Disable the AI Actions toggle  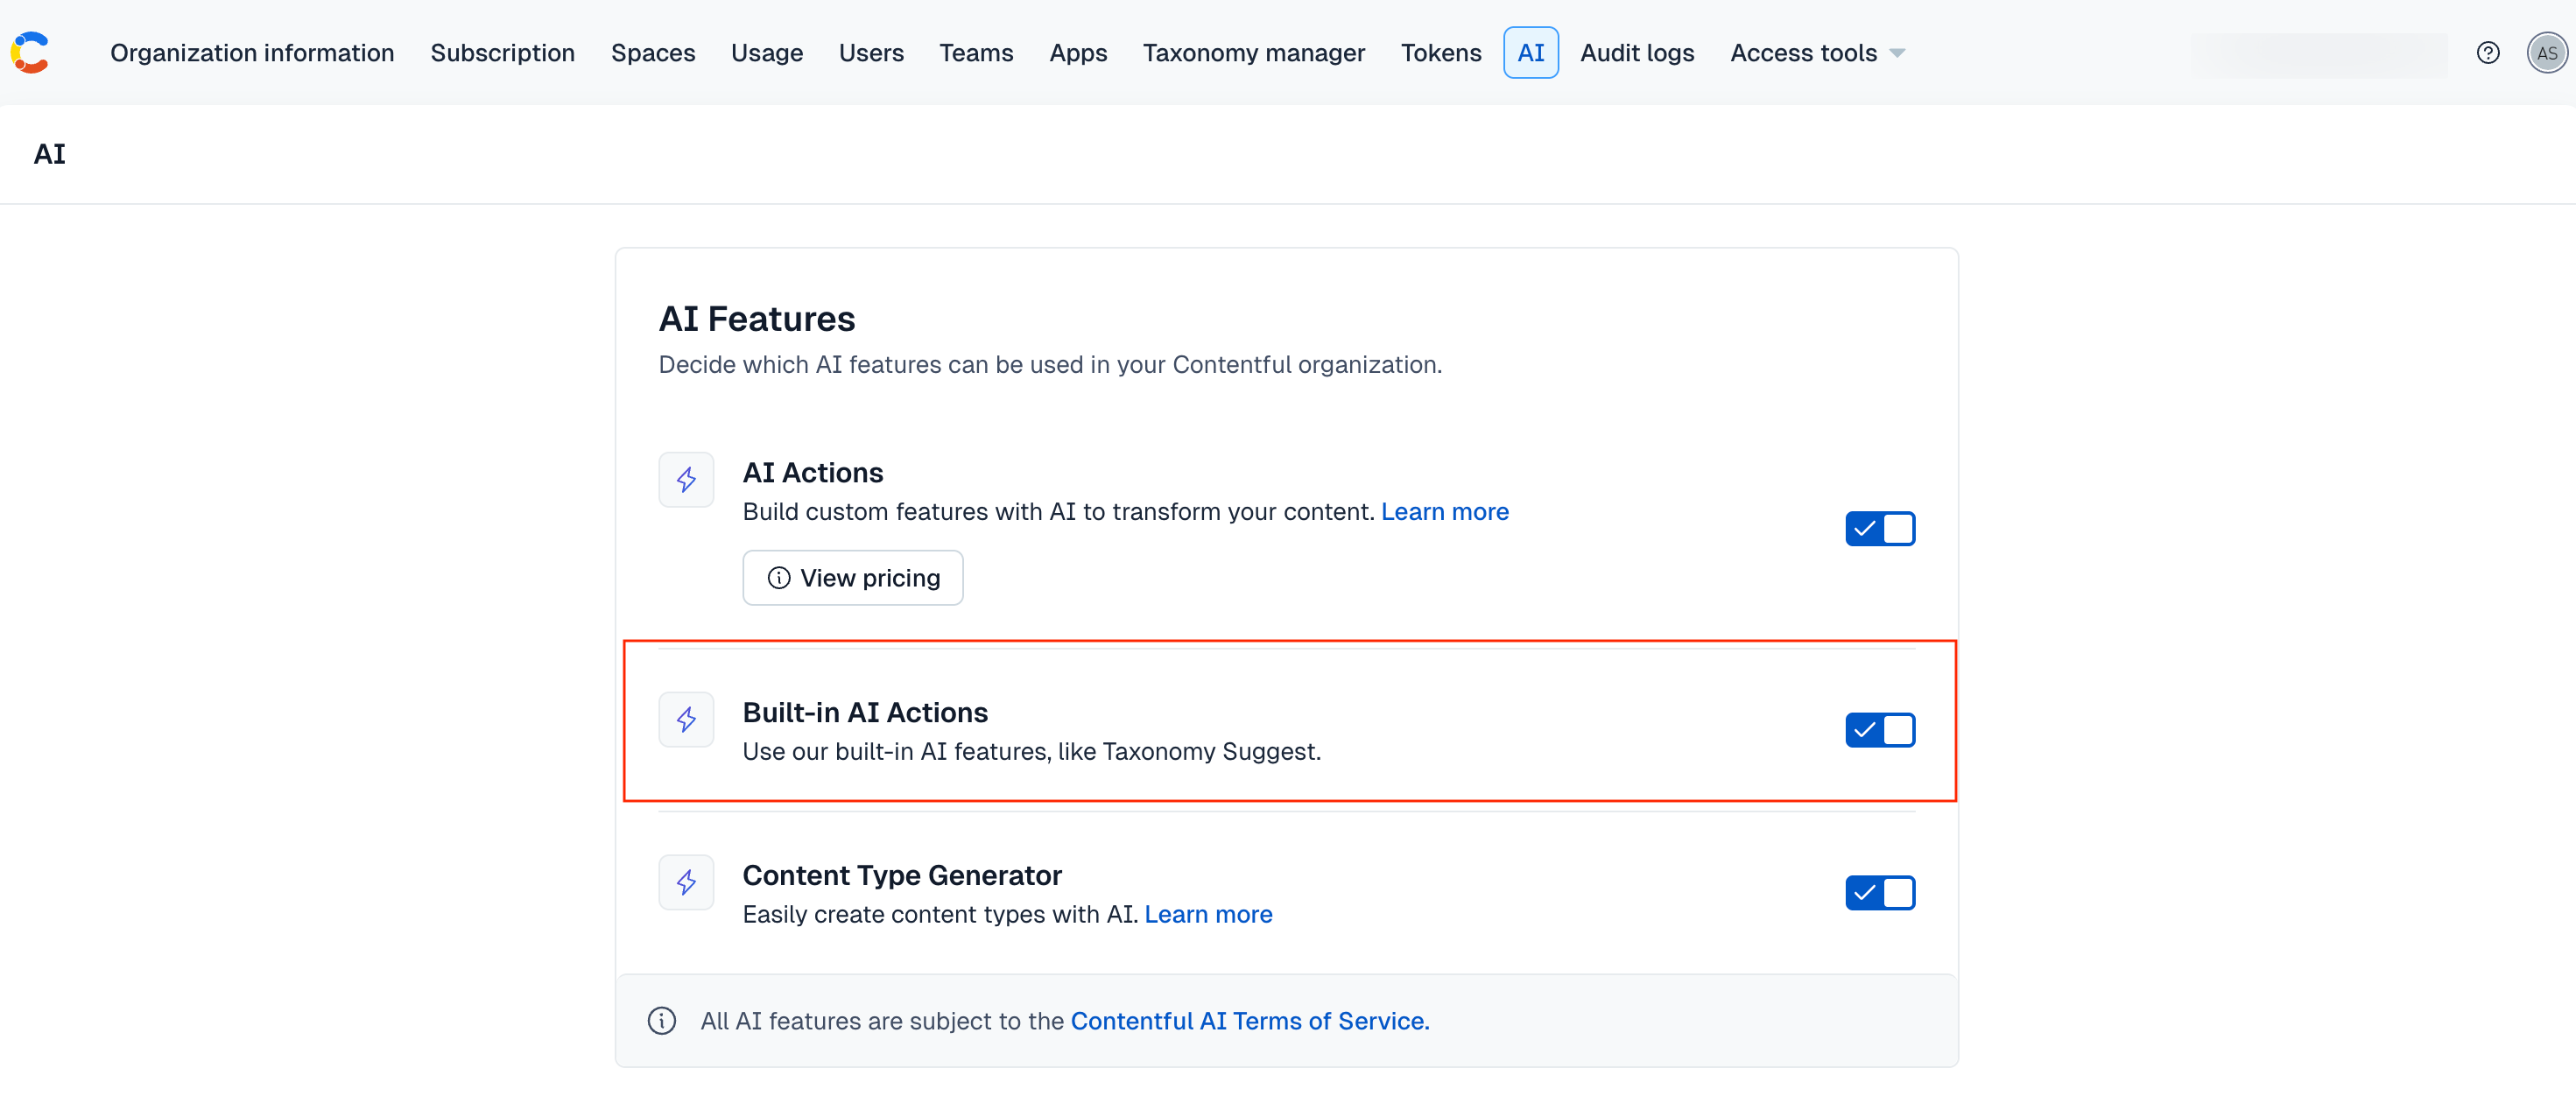pos(1879,529)
